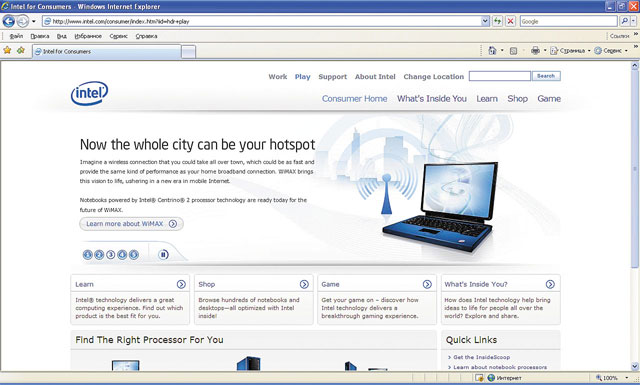
Task: Click the Favorites star icon
Action: tap(7, 50)
